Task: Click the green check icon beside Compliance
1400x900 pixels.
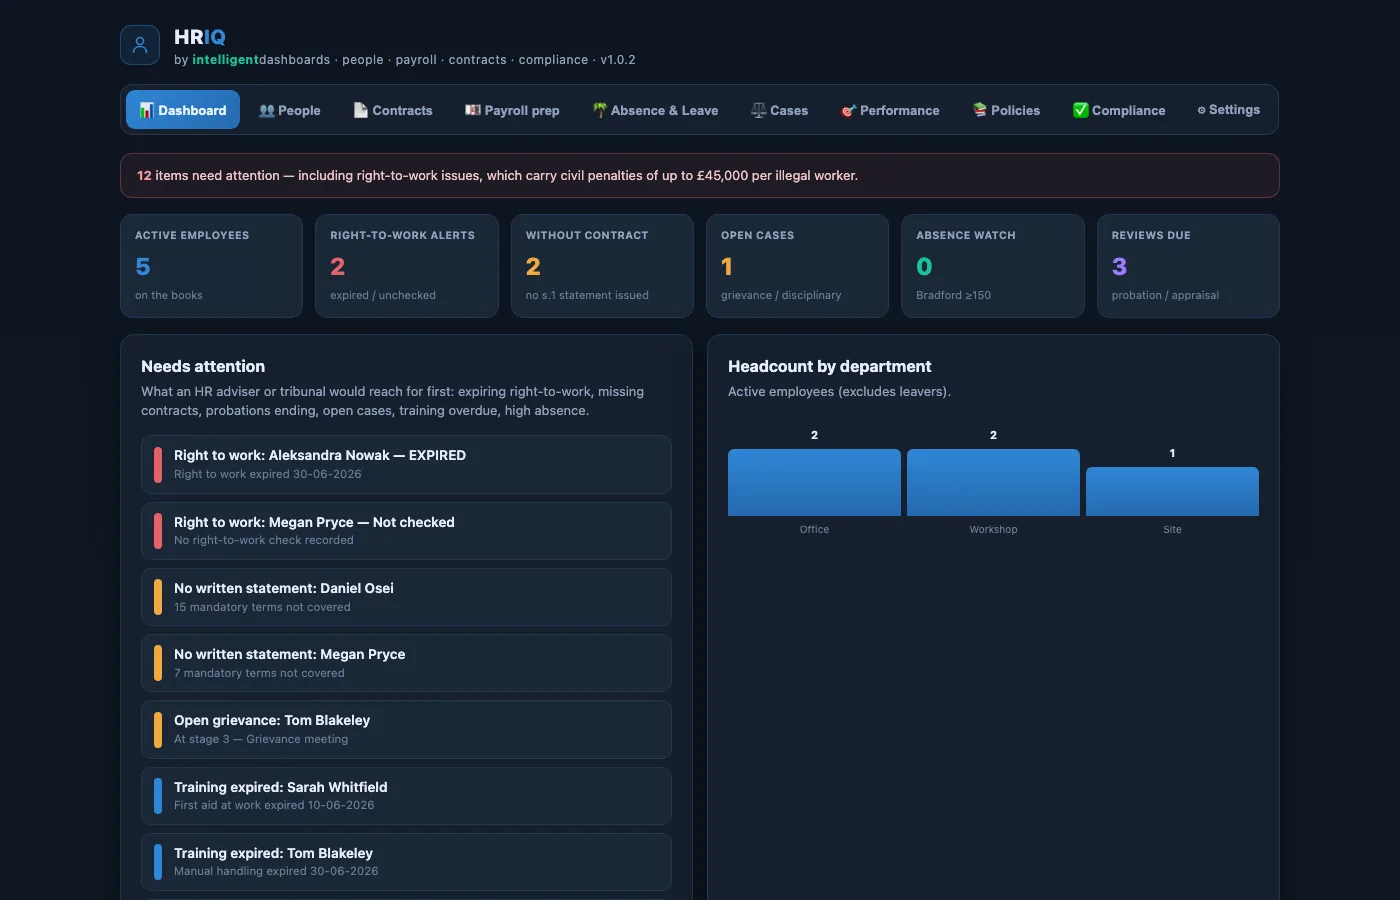Action: point(1081,110)
